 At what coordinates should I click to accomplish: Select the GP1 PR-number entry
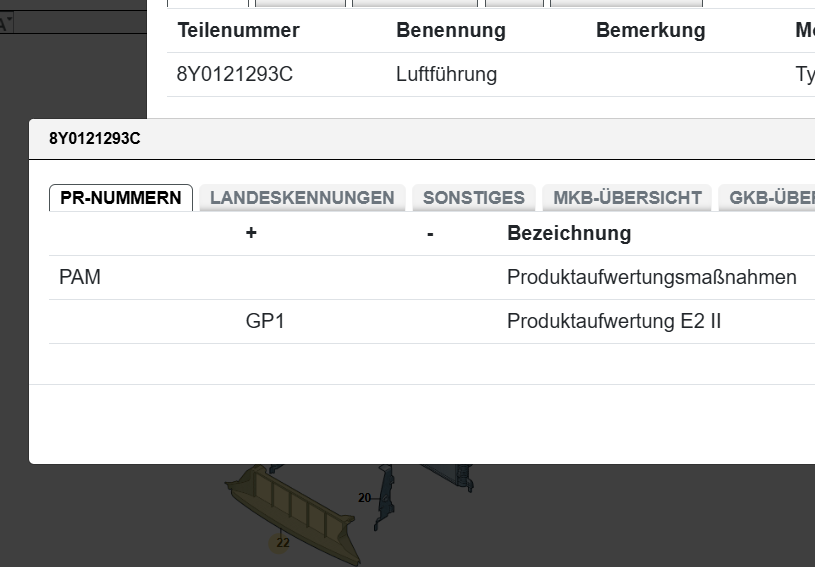[x=265, y=321]
